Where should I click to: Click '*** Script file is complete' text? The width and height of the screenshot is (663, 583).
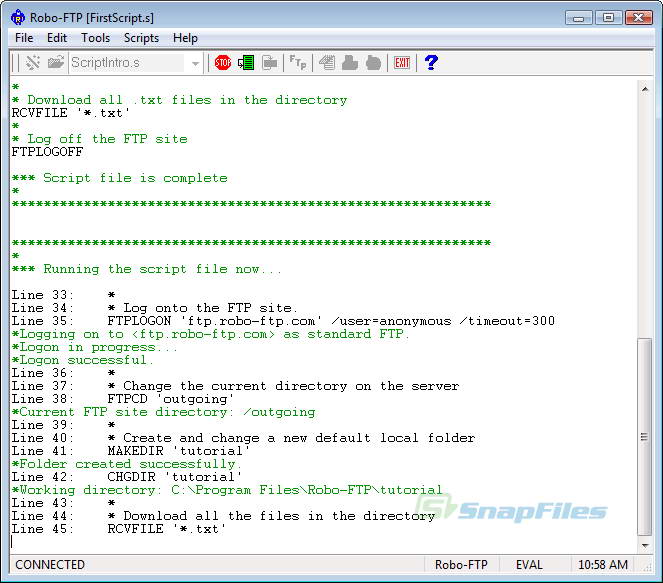(120, 178)
